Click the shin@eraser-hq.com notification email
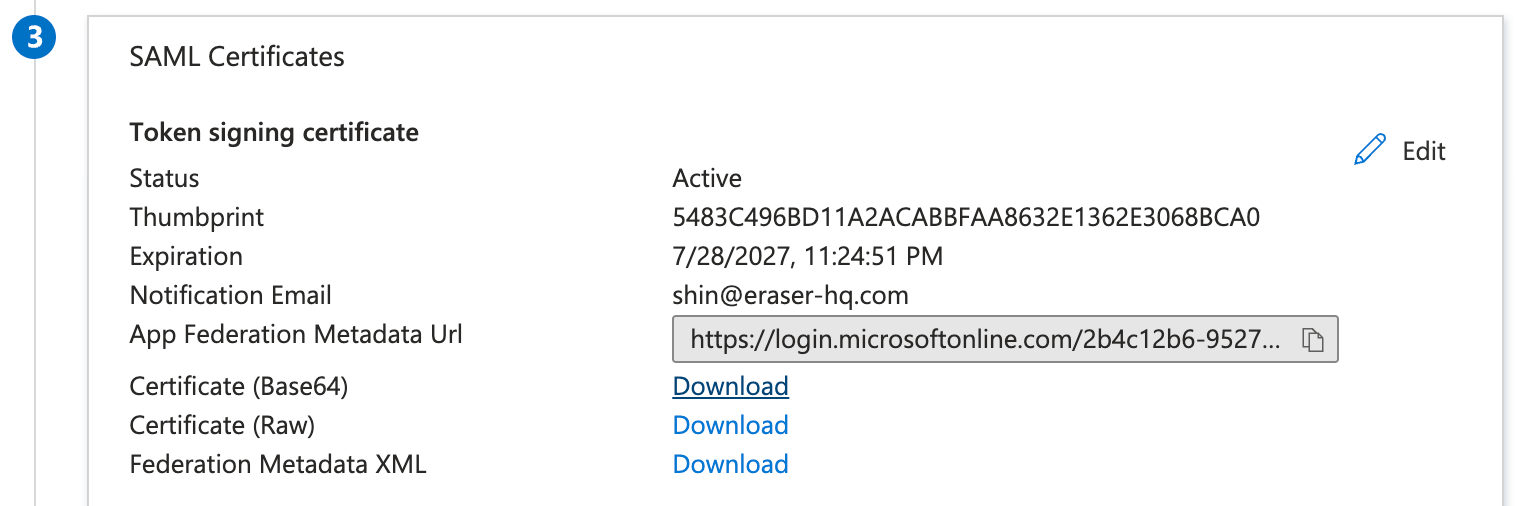1524x506 pixels. click(x=790, y=295)
